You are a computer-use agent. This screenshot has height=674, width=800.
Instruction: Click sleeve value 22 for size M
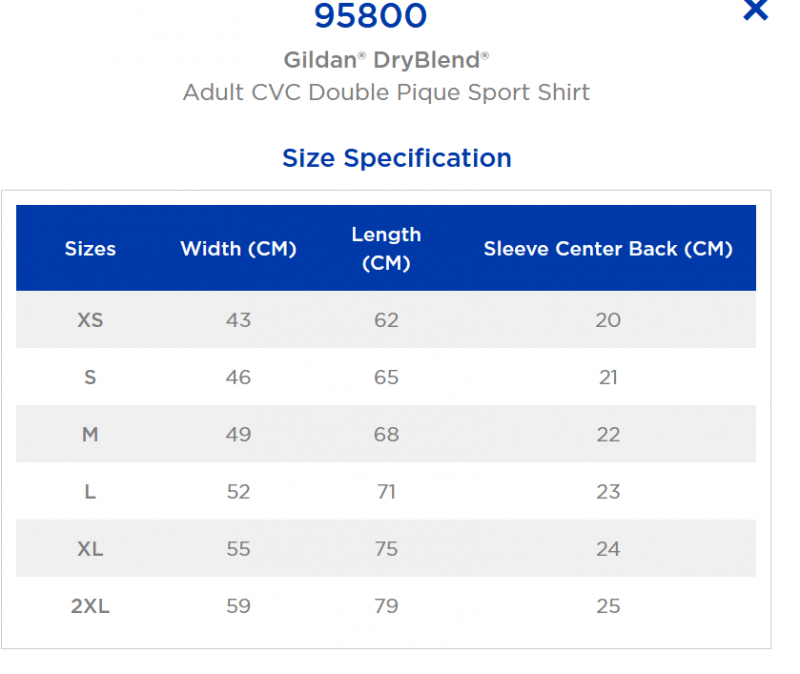click(608, 435)
